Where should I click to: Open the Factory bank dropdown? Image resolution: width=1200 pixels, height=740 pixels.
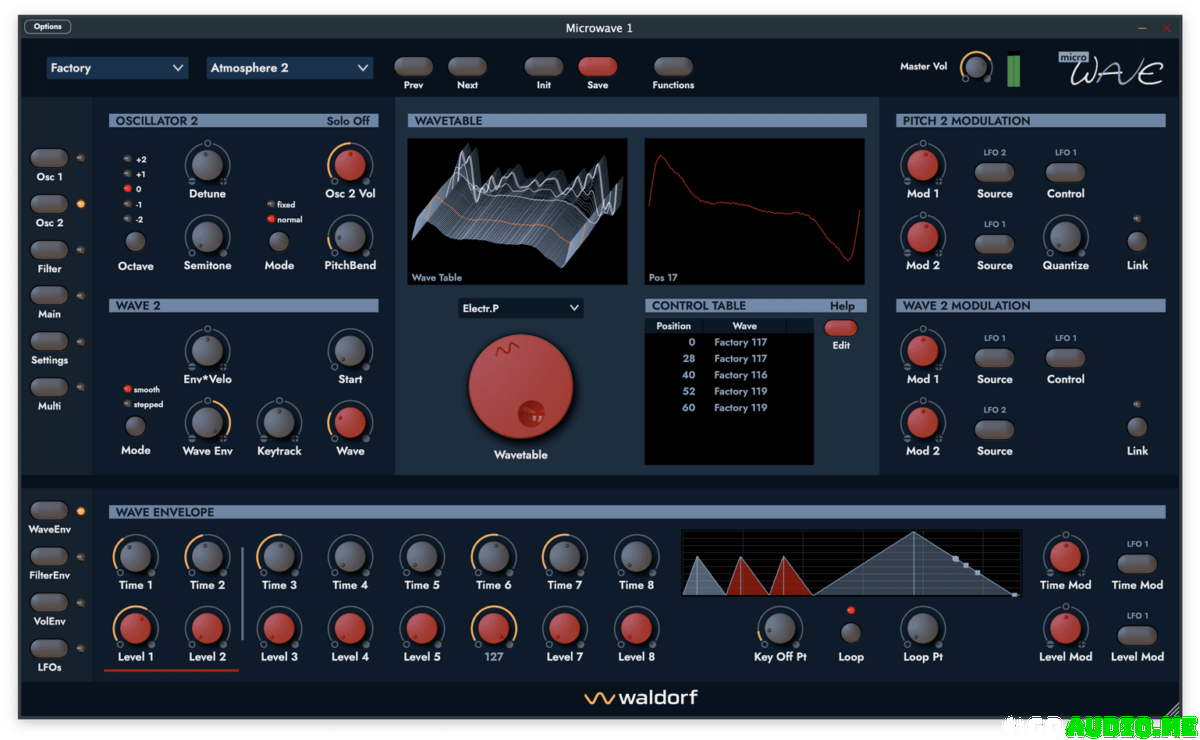(117, 68)
